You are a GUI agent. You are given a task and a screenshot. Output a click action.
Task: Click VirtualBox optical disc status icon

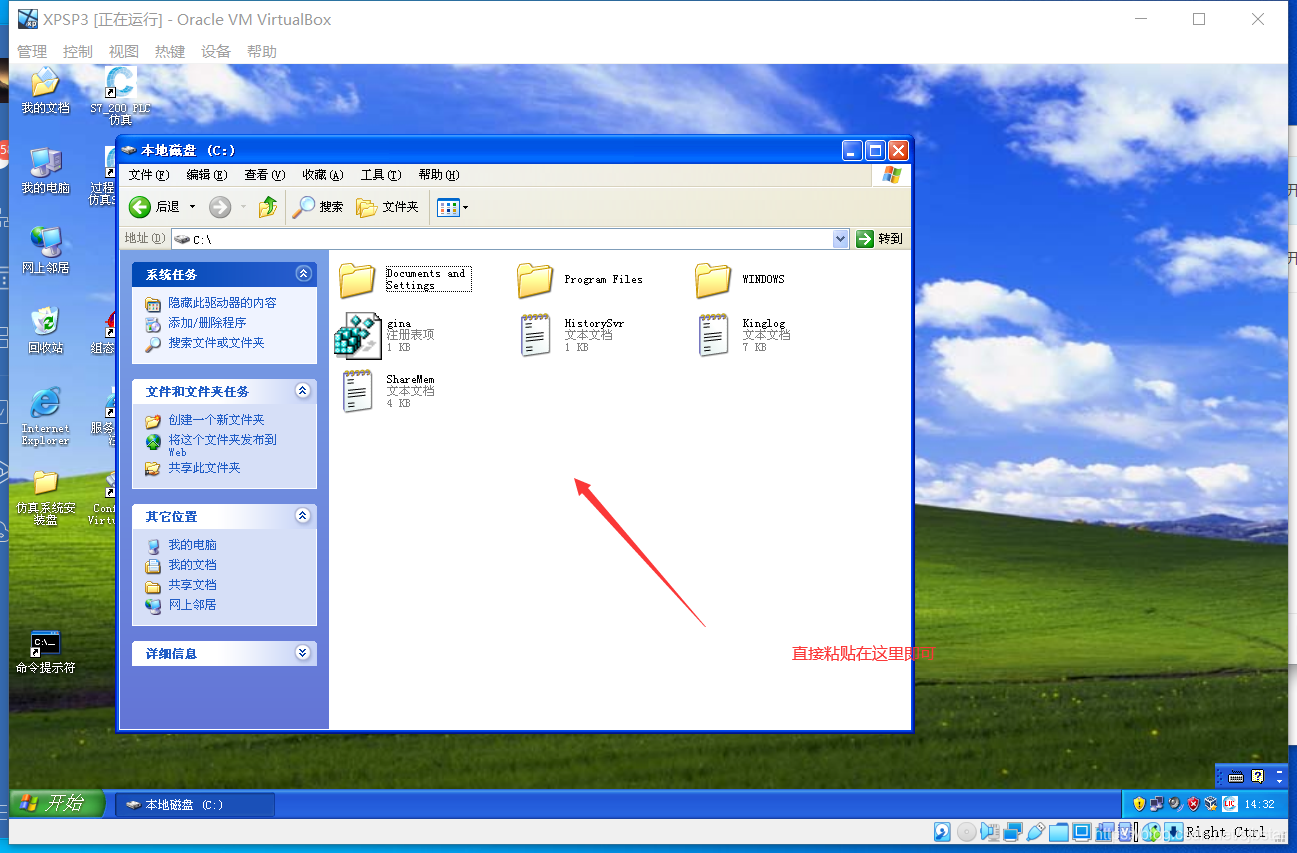(966, 832)
